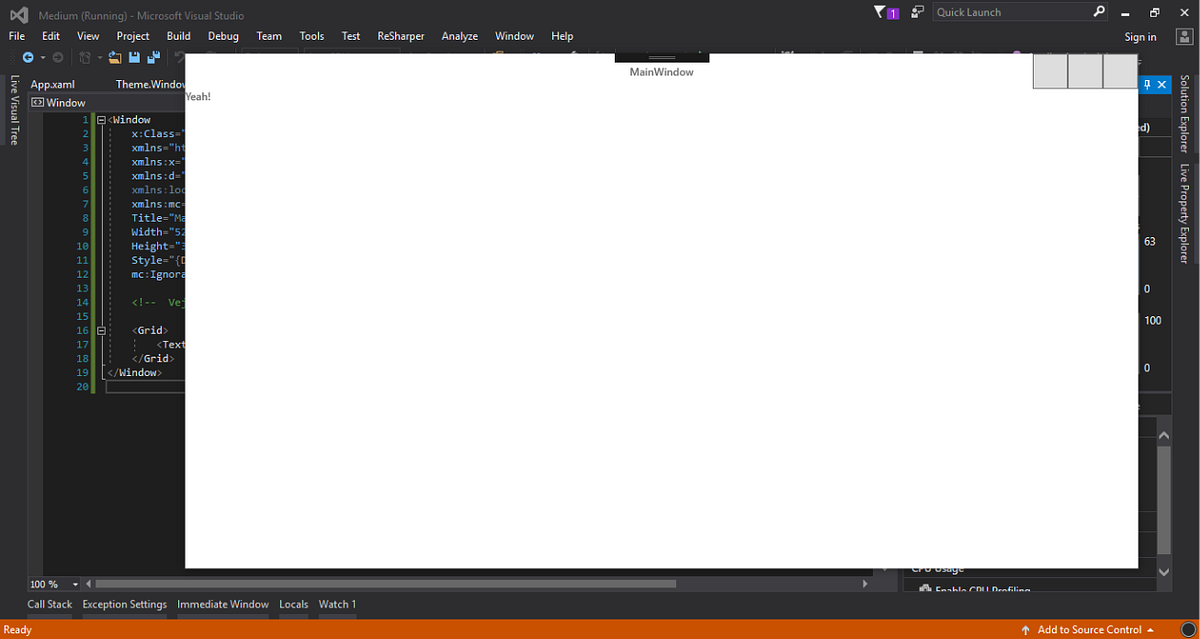The width and height of the screenshot is (1200, 639).
Task: Pin the Solution Explorer panel with the pin icon
Action: tap(1146, 84)
